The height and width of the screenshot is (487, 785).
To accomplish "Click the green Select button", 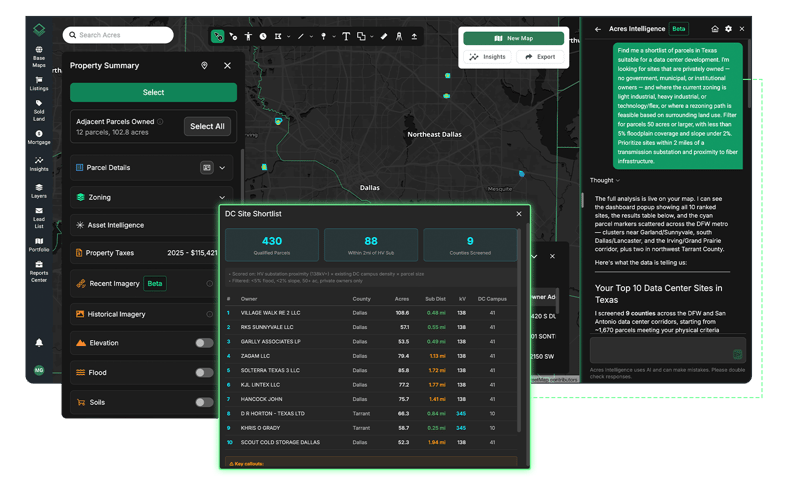I will coord(153,92).
